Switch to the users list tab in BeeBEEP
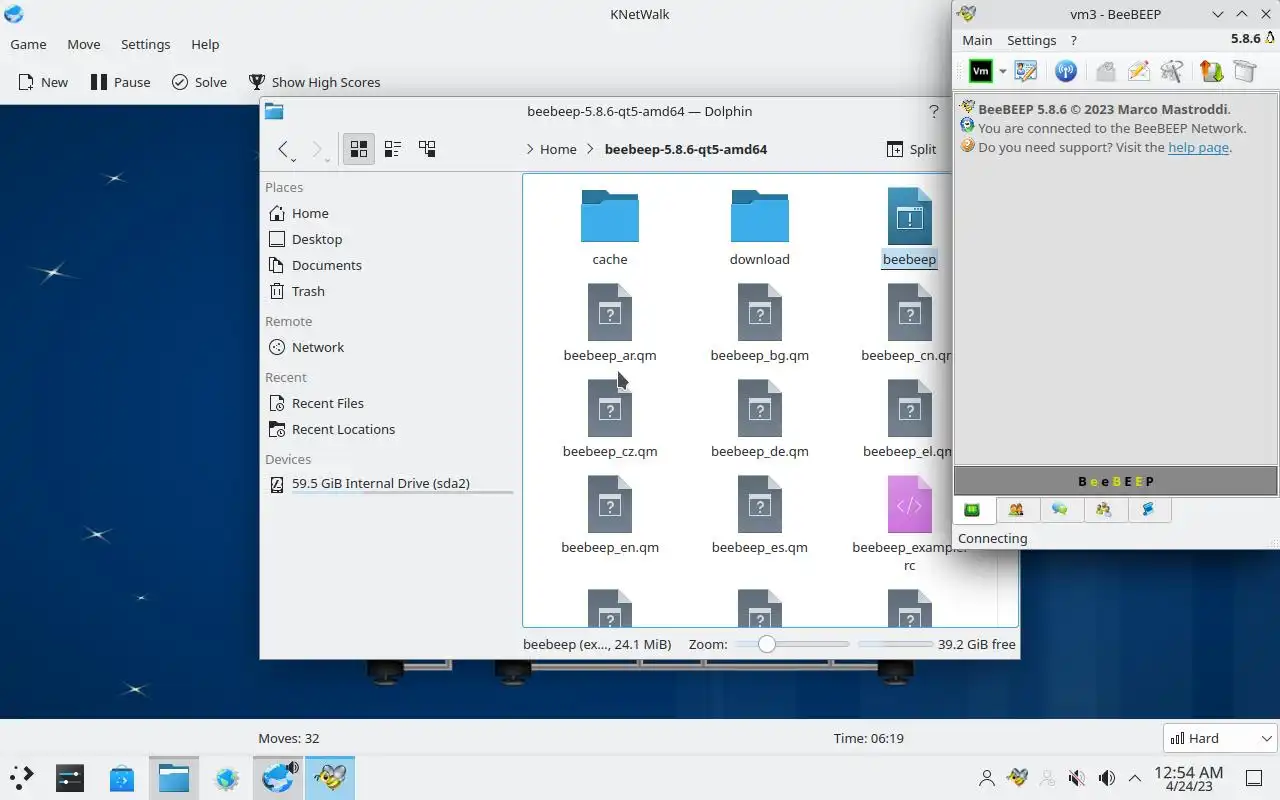 click(x=1016, y=510)
